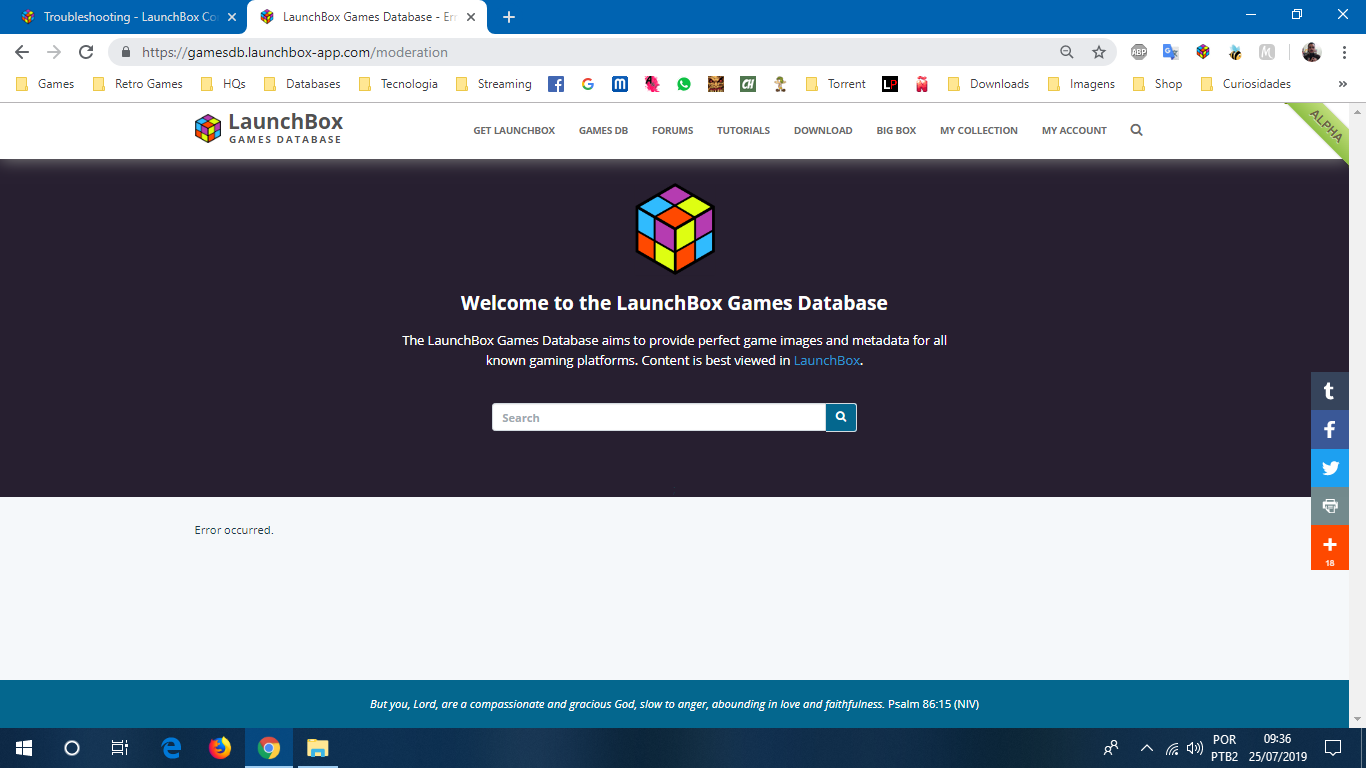
Task: Go back to previous page
Action: pos(22,52)
